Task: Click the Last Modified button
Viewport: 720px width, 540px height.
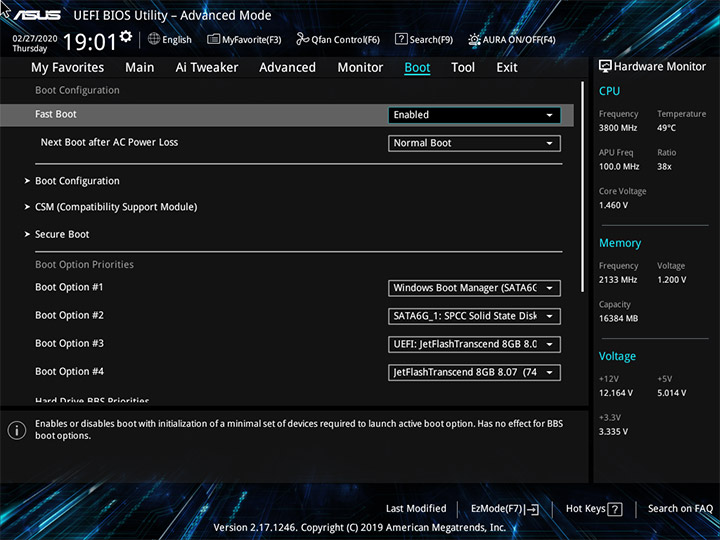Action: pos(416,508)
